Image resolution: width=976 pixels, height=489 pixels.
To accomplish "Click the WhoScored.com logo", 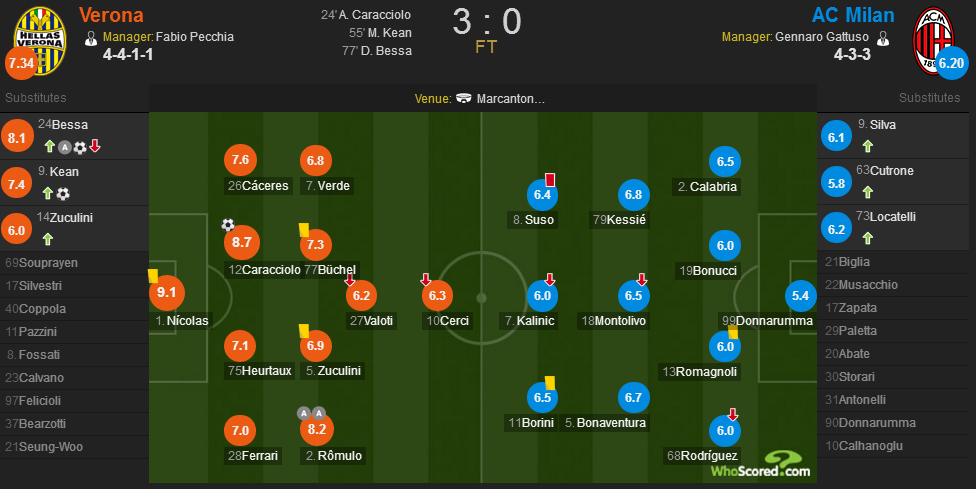I will (x=761, y=465).
